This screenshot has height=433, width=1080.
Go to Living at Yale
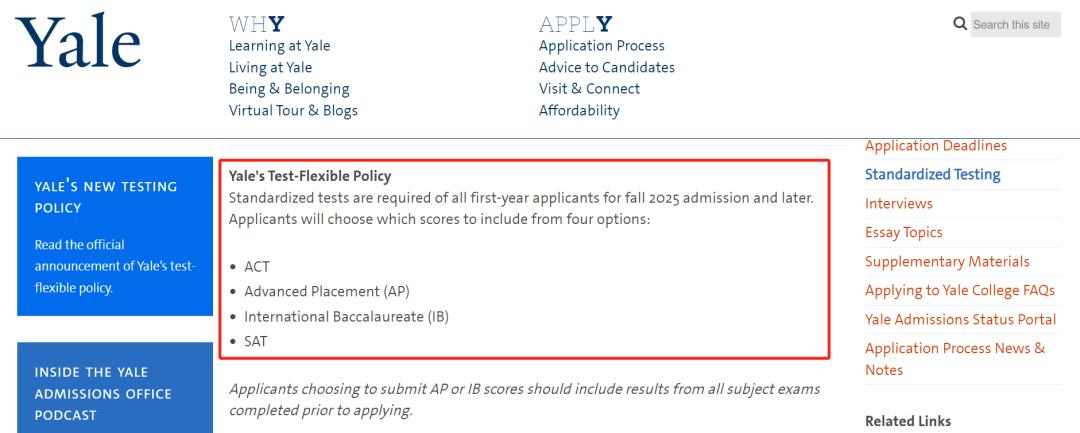pos(270,67)
